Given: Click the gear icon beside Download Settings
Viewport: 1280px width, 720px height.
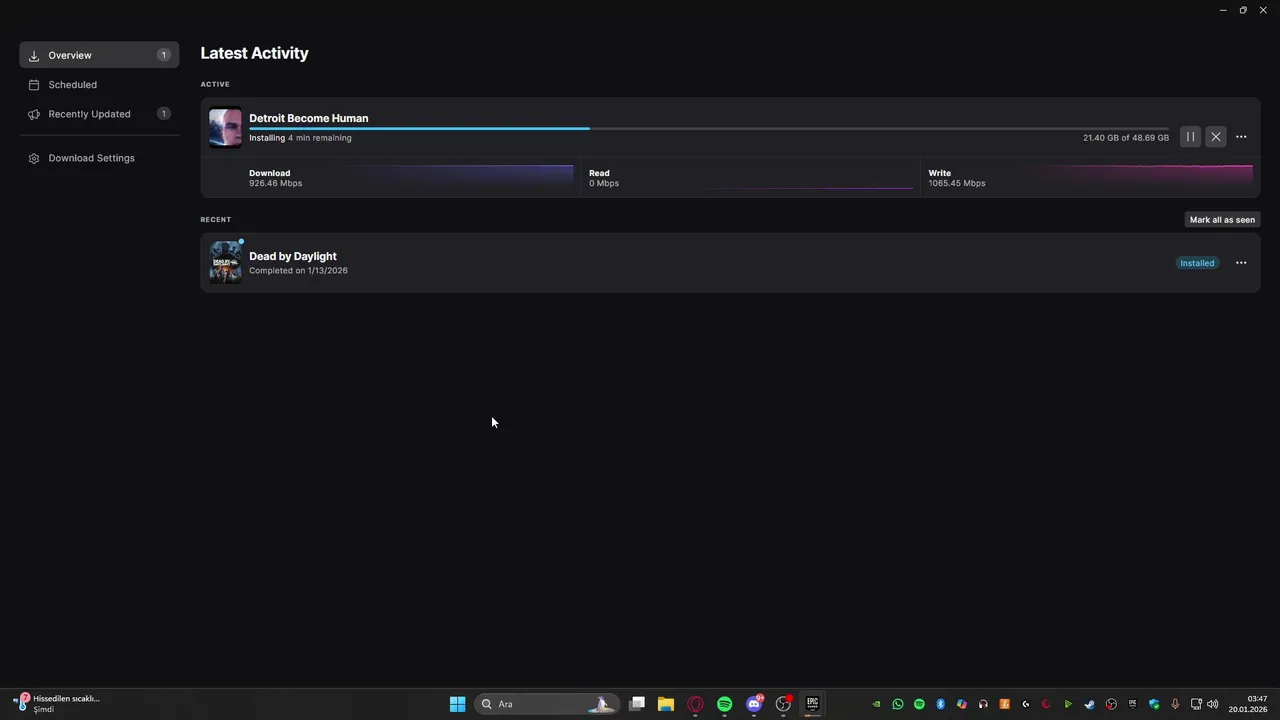Looking at the screenshot, I should 34,158.
